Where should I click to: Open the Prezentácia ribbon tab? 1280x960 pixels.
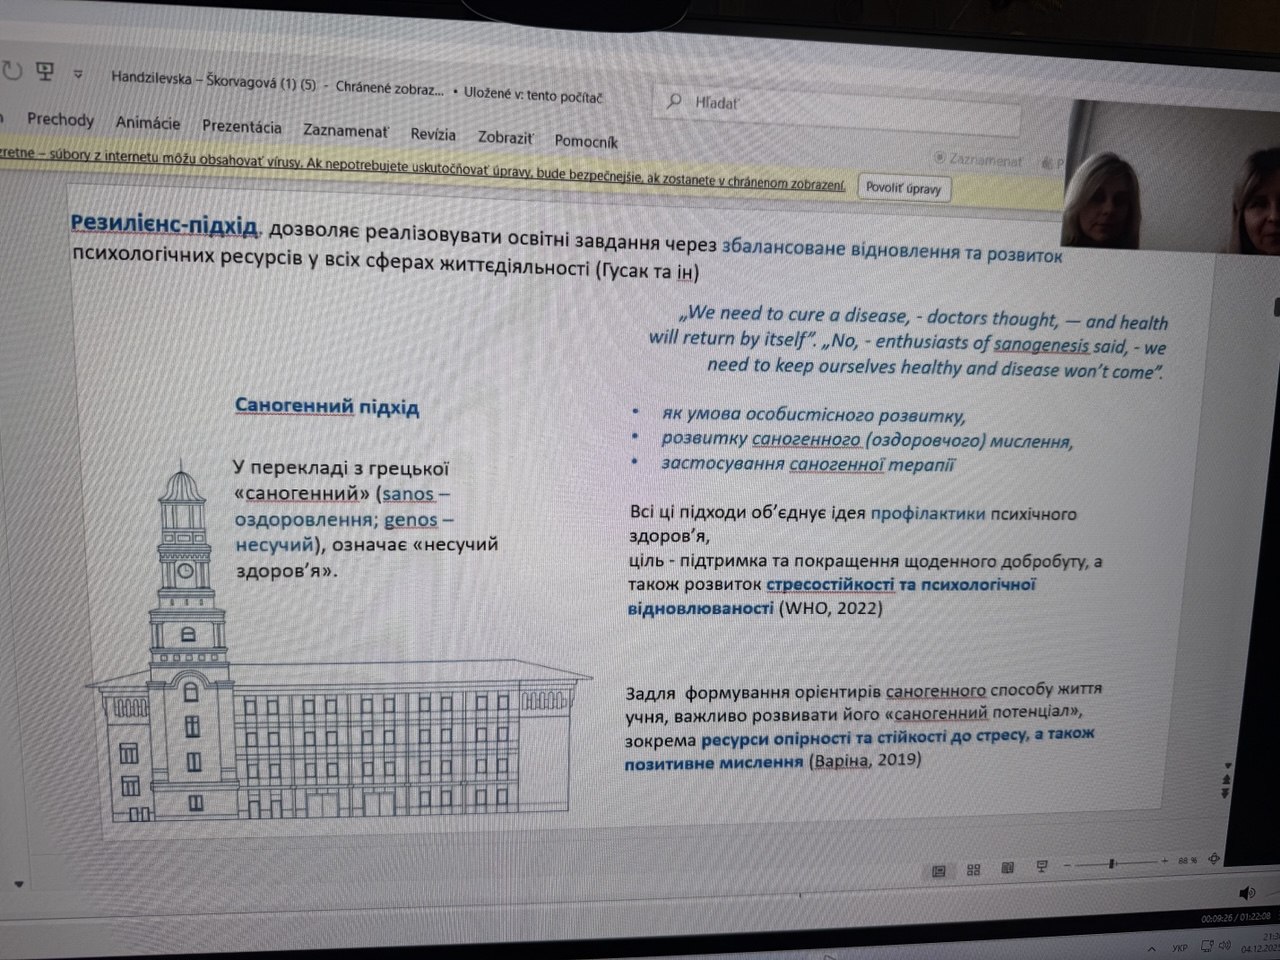241,127
